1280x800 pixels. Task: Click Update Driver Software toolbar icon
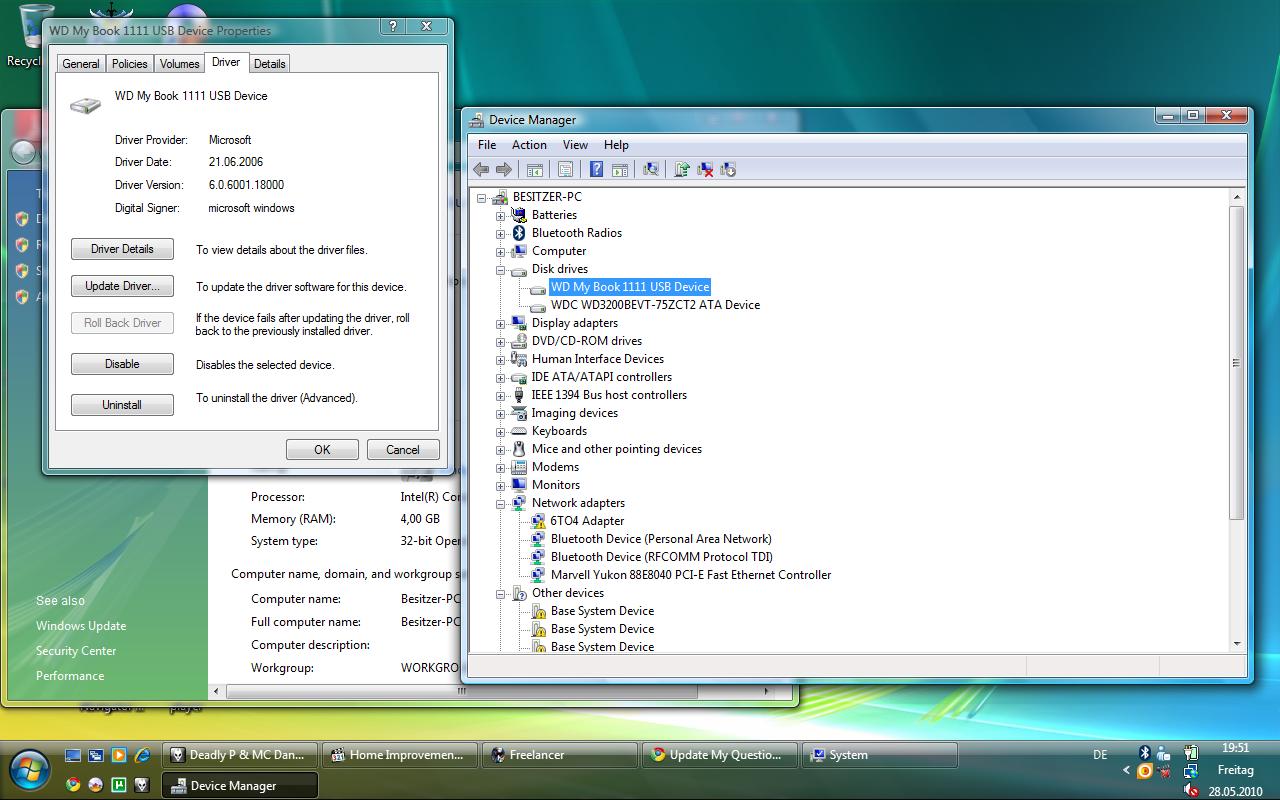click(x=682, y=170)
